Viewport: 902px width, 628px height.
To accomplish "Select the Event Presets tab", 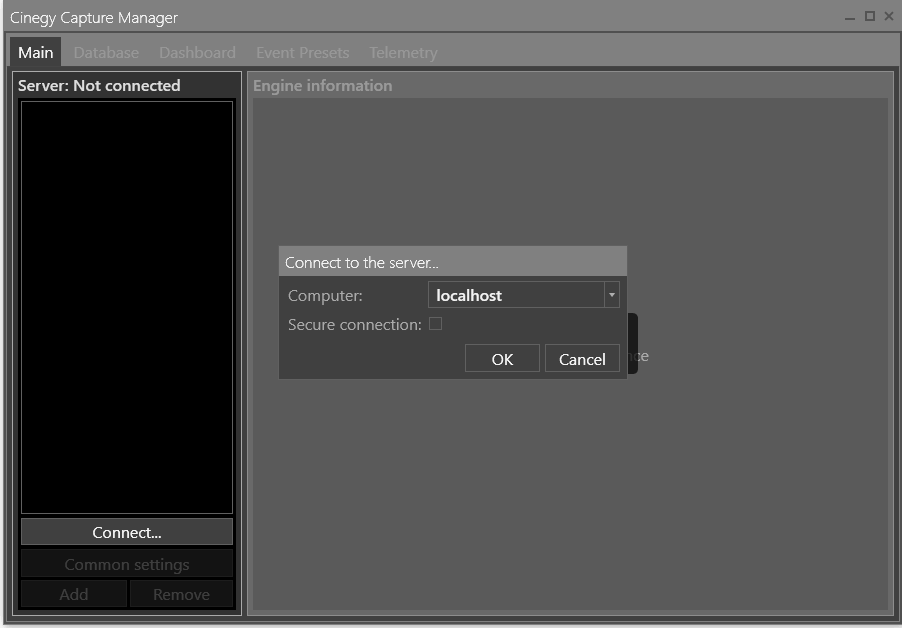I will pos(302,52).
